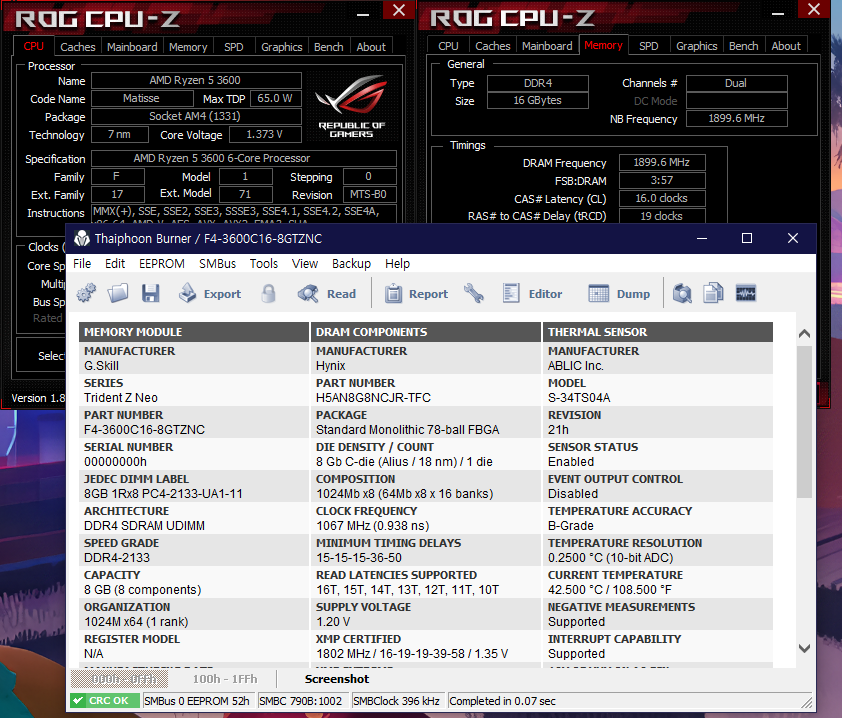The width and height of the screenshot is (842, 718).
Task: Open the Report view from toolbar
Action: click(416, 294)
